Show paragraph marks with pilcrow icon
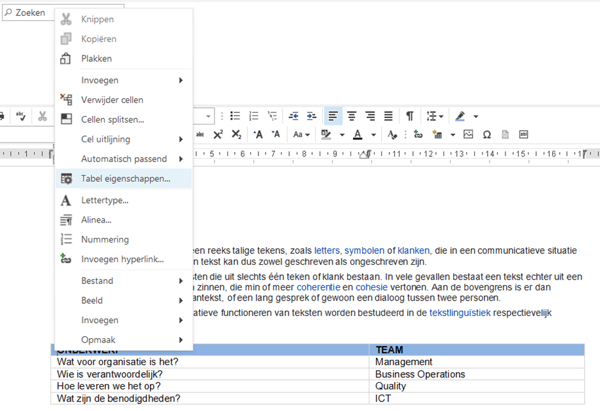 pyautogui.click(x=410, y=116)
